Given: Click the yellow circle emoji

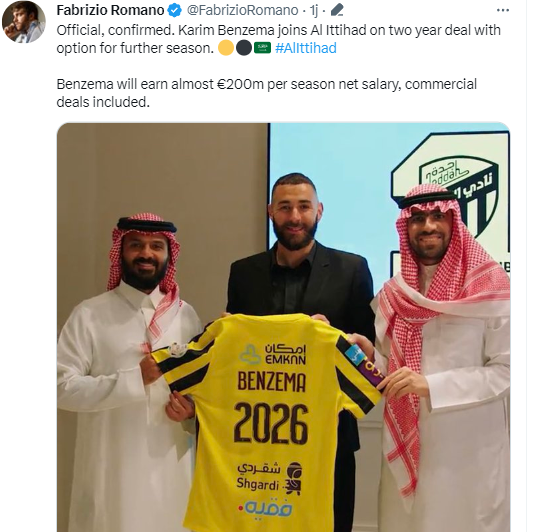Looking at the screenshot, I should tap(226, 48).
